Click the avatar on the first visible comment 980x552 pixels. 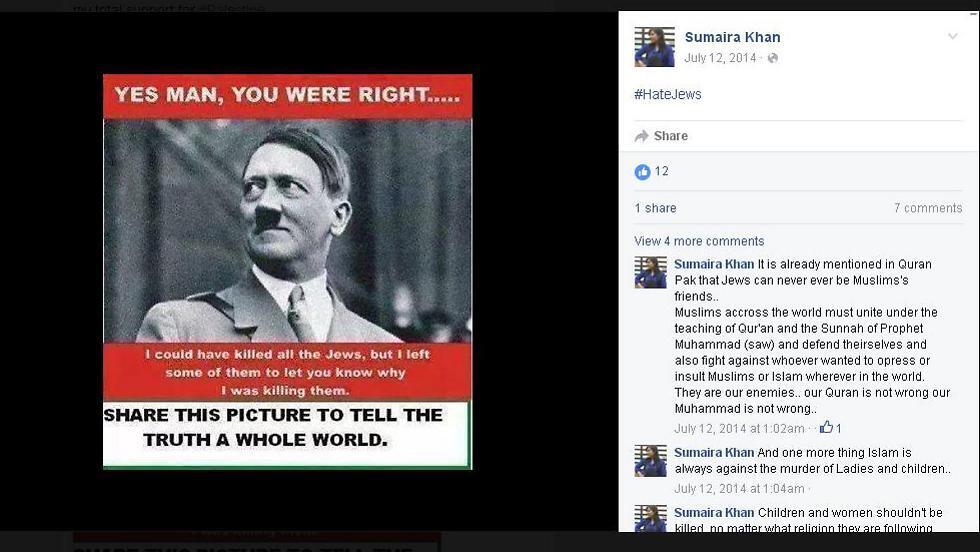(x=651, y=273)
